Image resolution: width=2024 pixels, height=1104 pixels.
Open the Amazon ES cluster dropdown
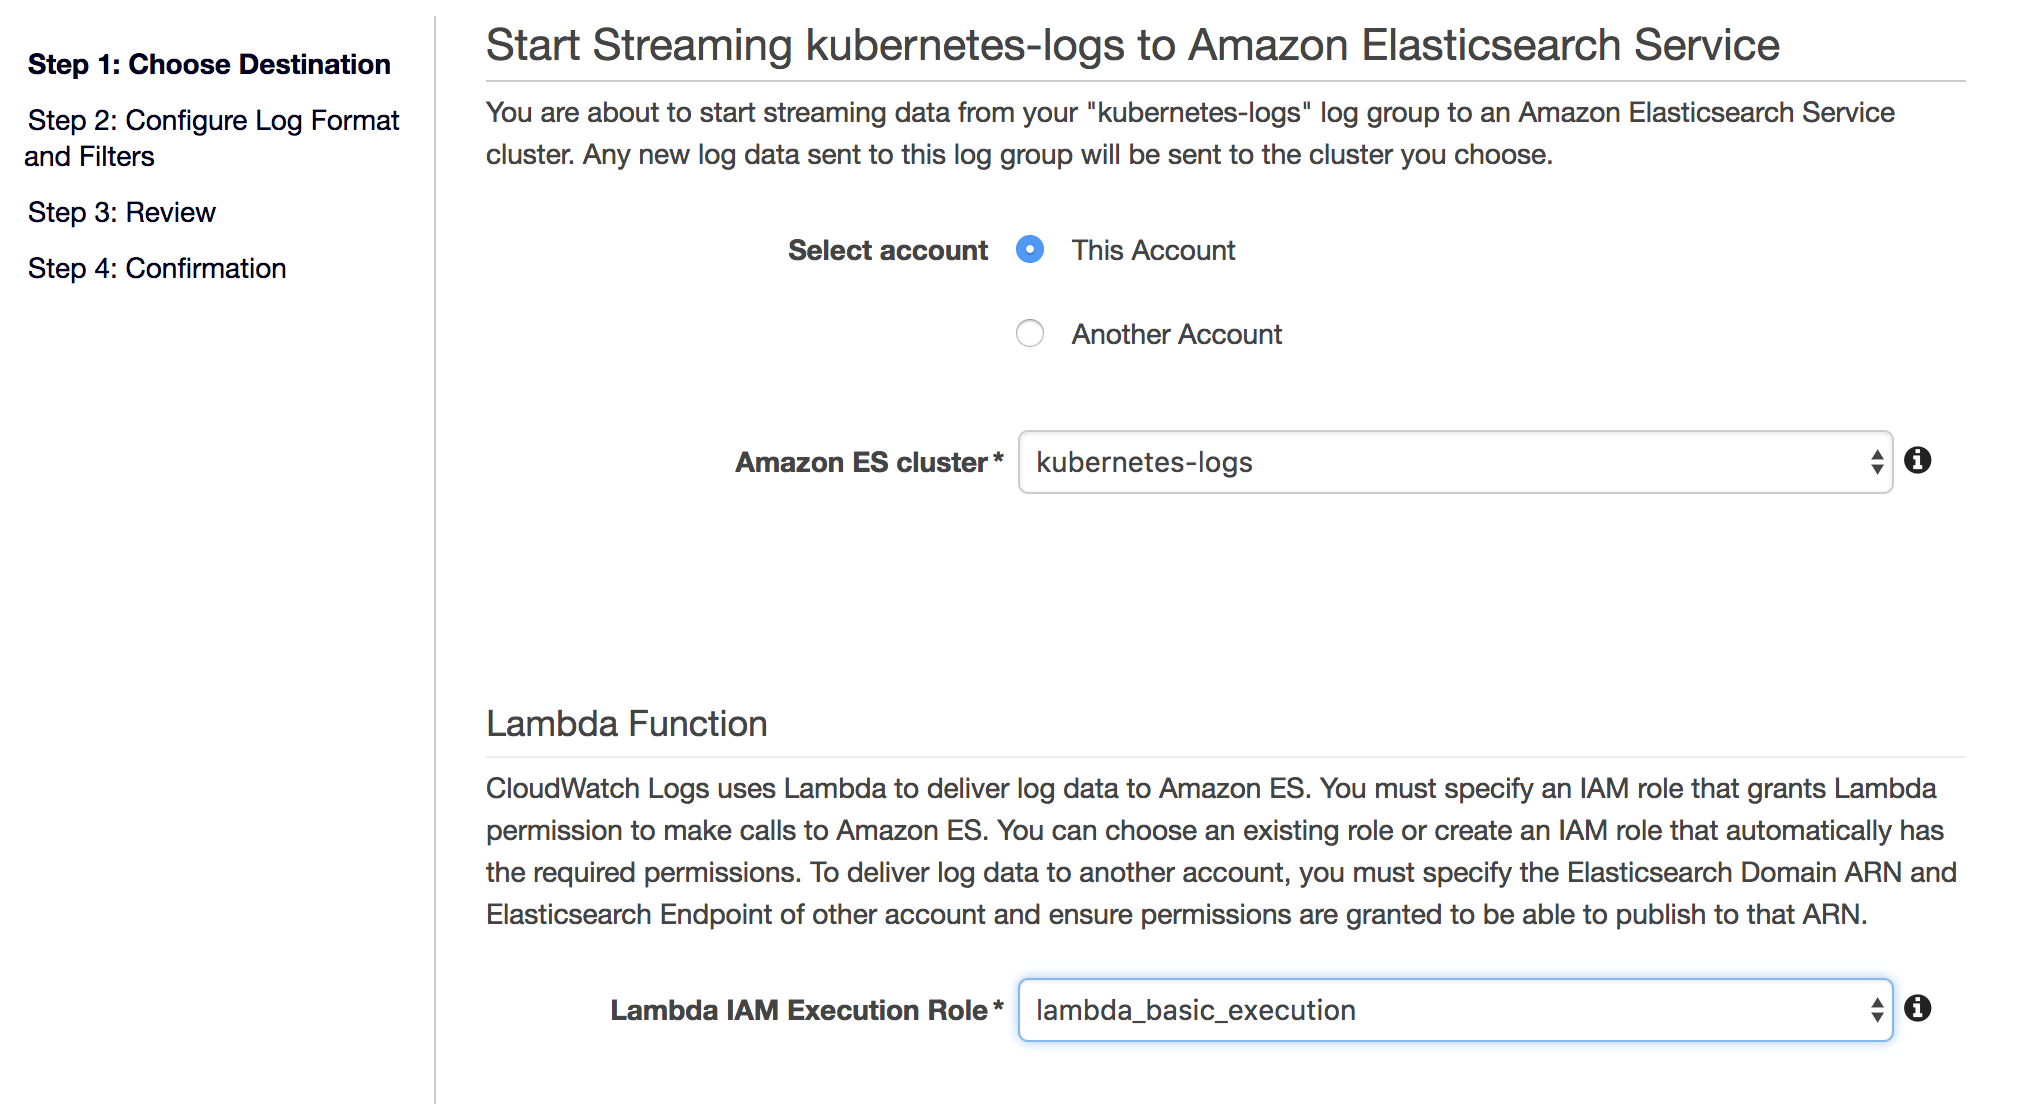click(1450, 463)
